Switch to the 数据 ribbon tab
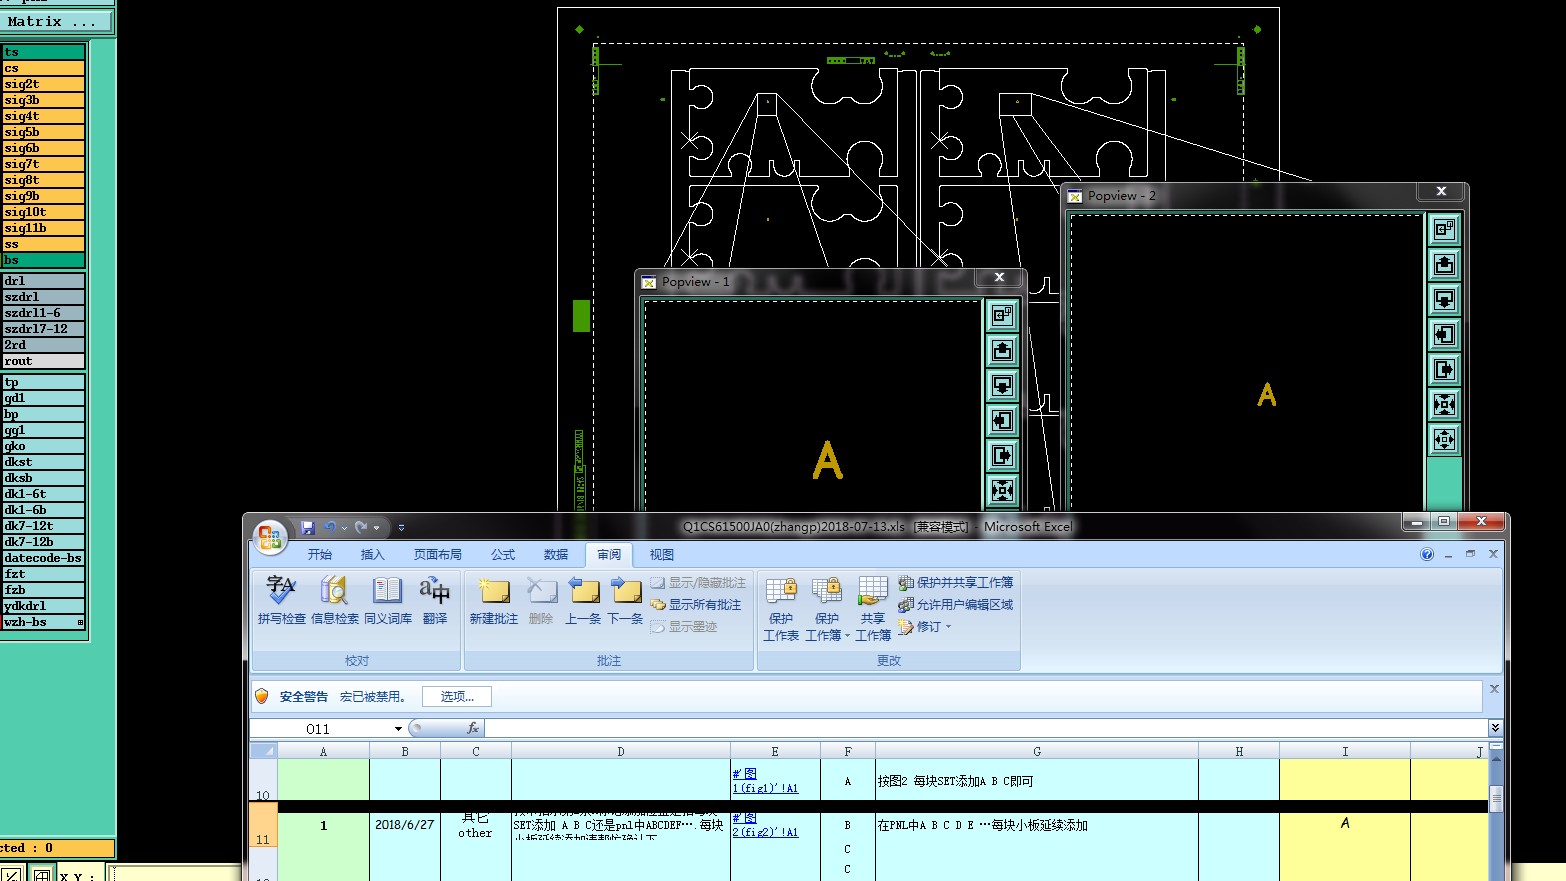The image size is (1566, 881). coord(556,554)
